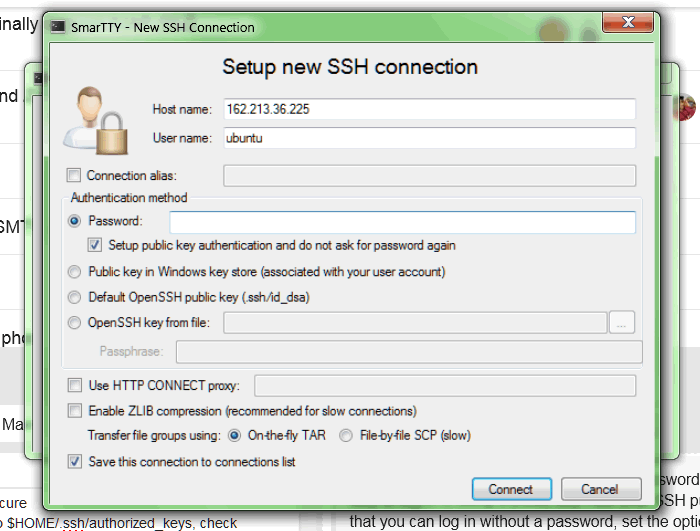
Task: Click the Host name label
Action: [x=182, y=109]
